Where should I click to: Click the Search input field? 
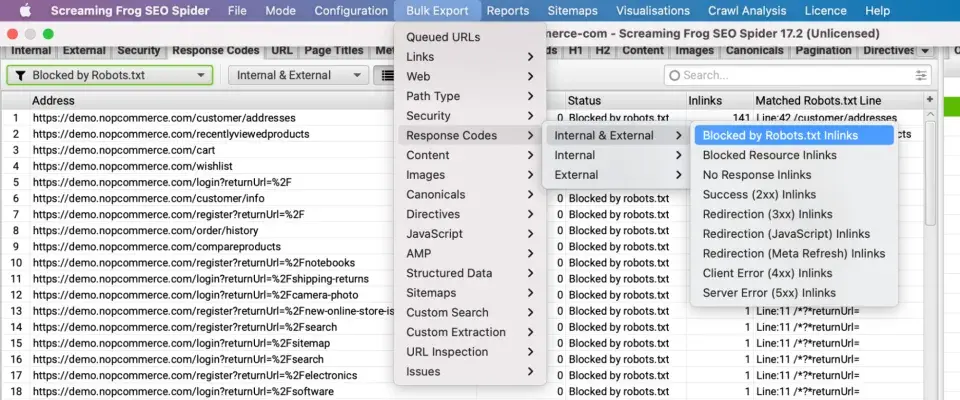[798, 75]
